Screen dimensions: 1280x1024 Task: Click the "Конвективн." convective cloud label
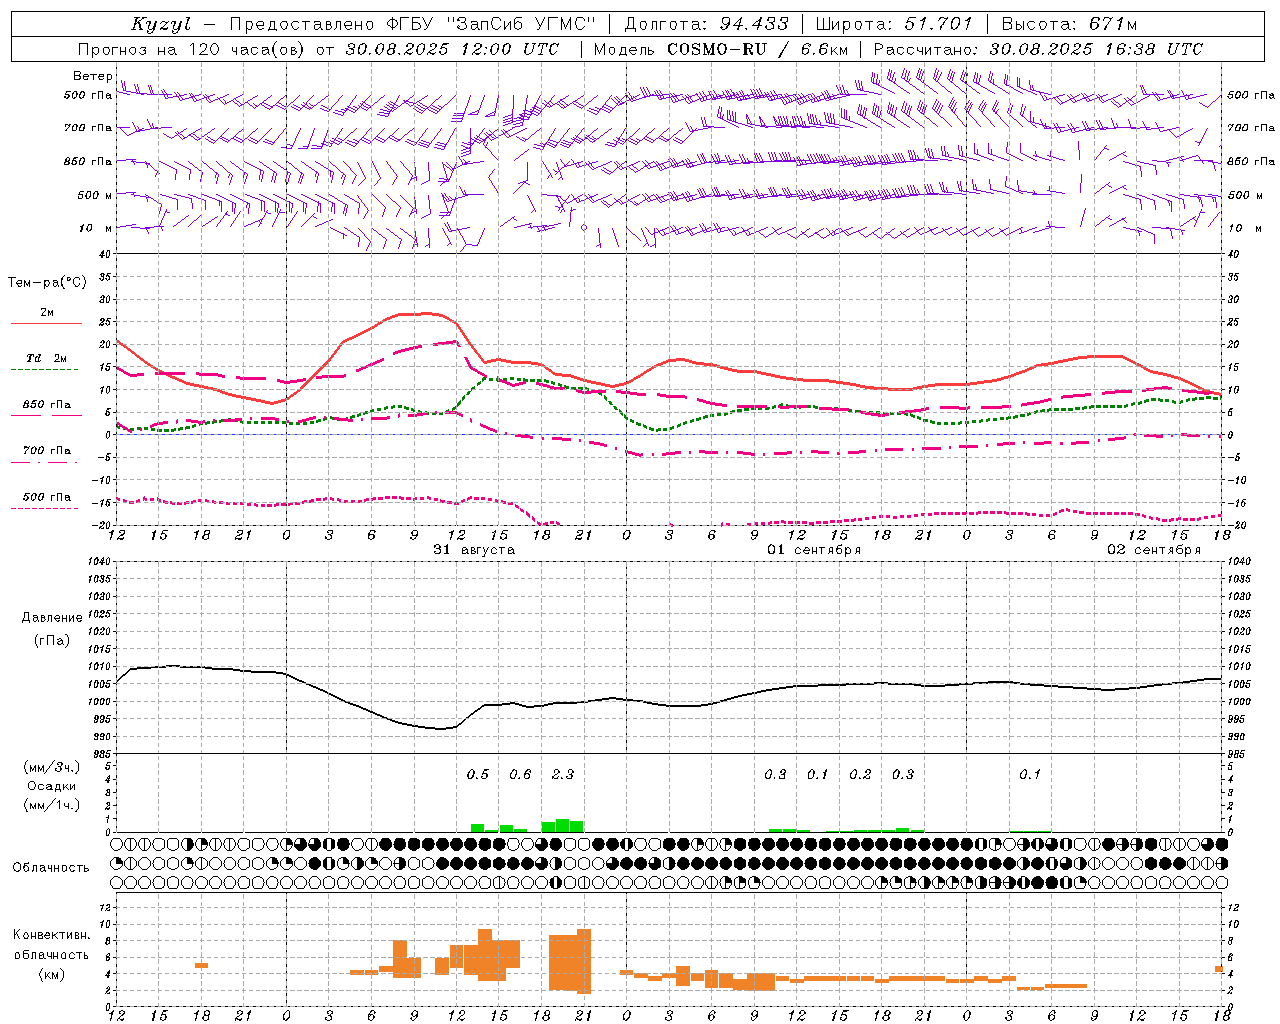[51, 935]
